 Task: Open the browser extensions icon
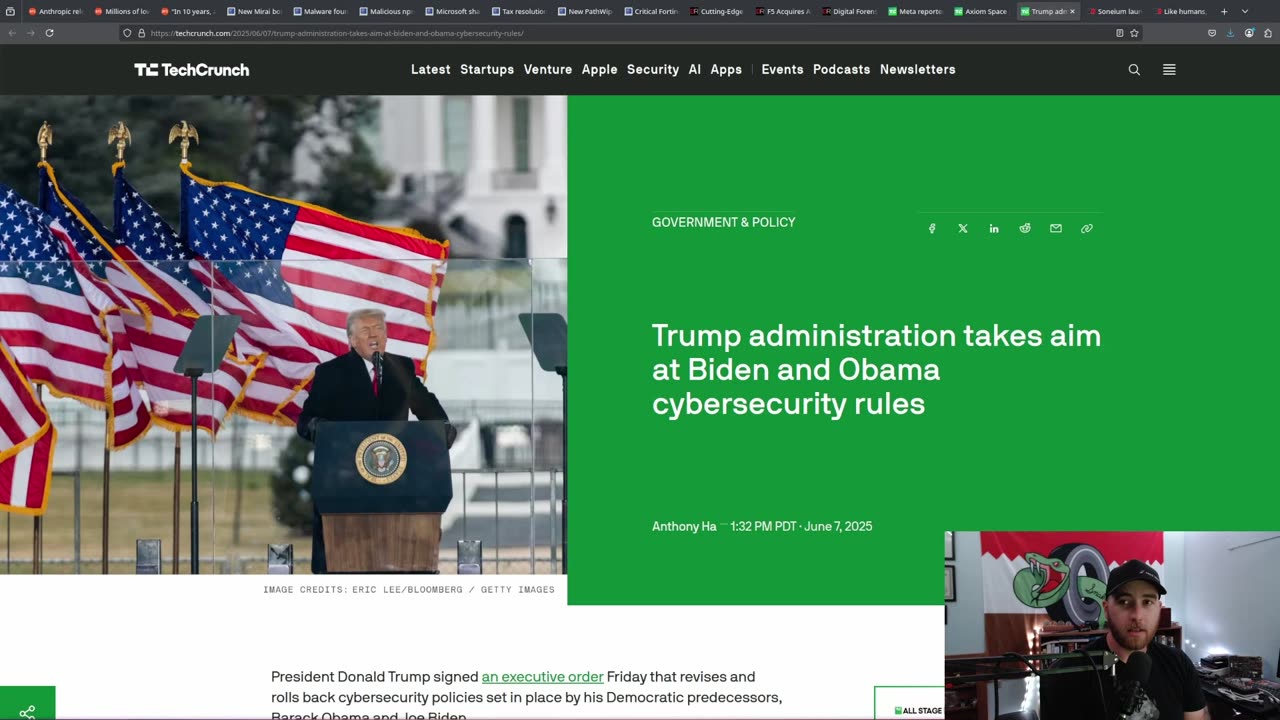coord(1268,33)
